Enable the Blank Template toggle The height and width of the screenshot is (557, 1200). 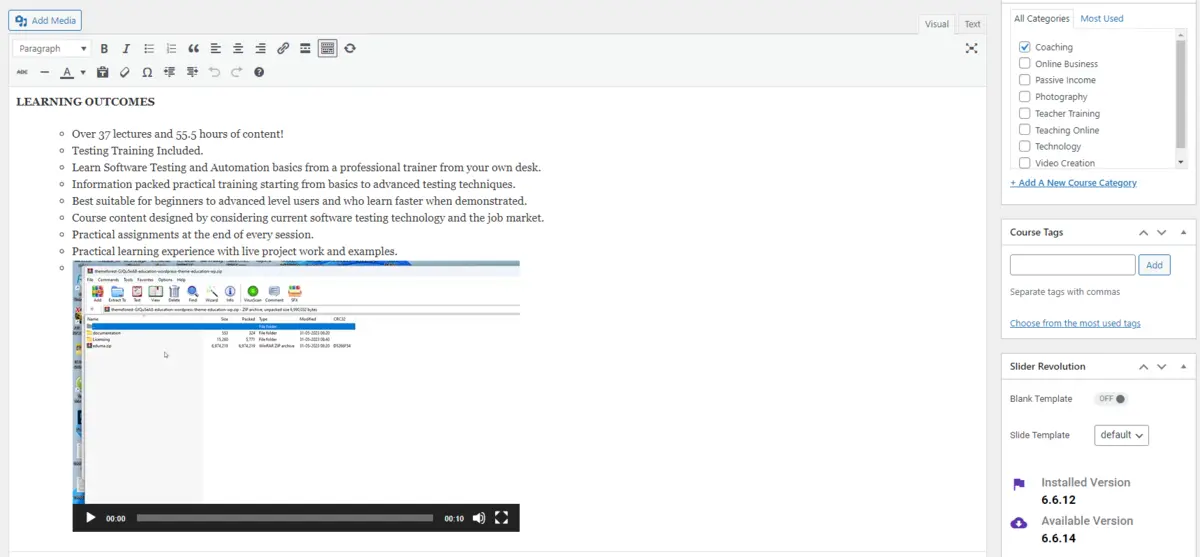1111,399
